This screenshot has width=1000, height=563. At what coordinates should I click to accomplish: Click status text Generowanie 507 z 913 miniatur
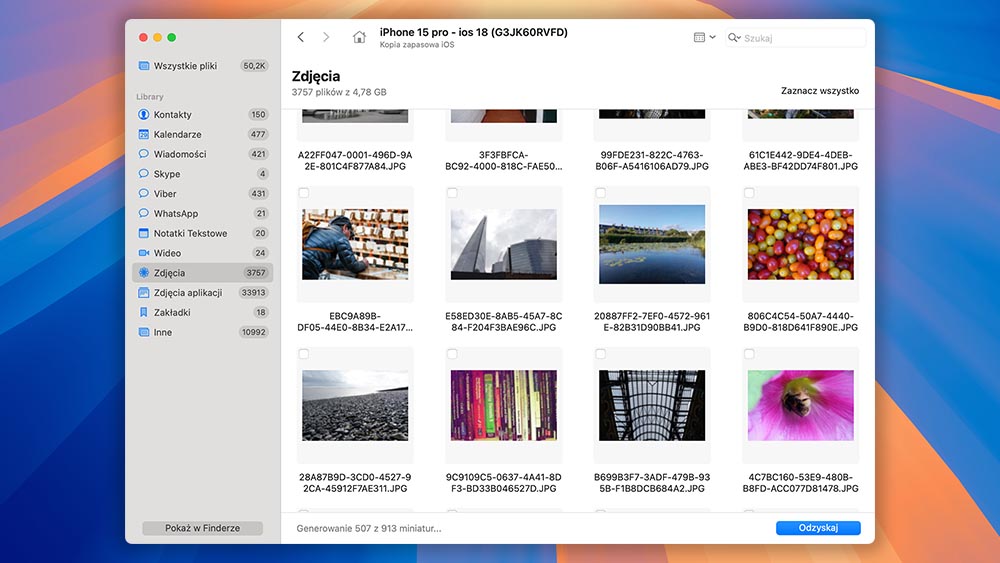369,528
